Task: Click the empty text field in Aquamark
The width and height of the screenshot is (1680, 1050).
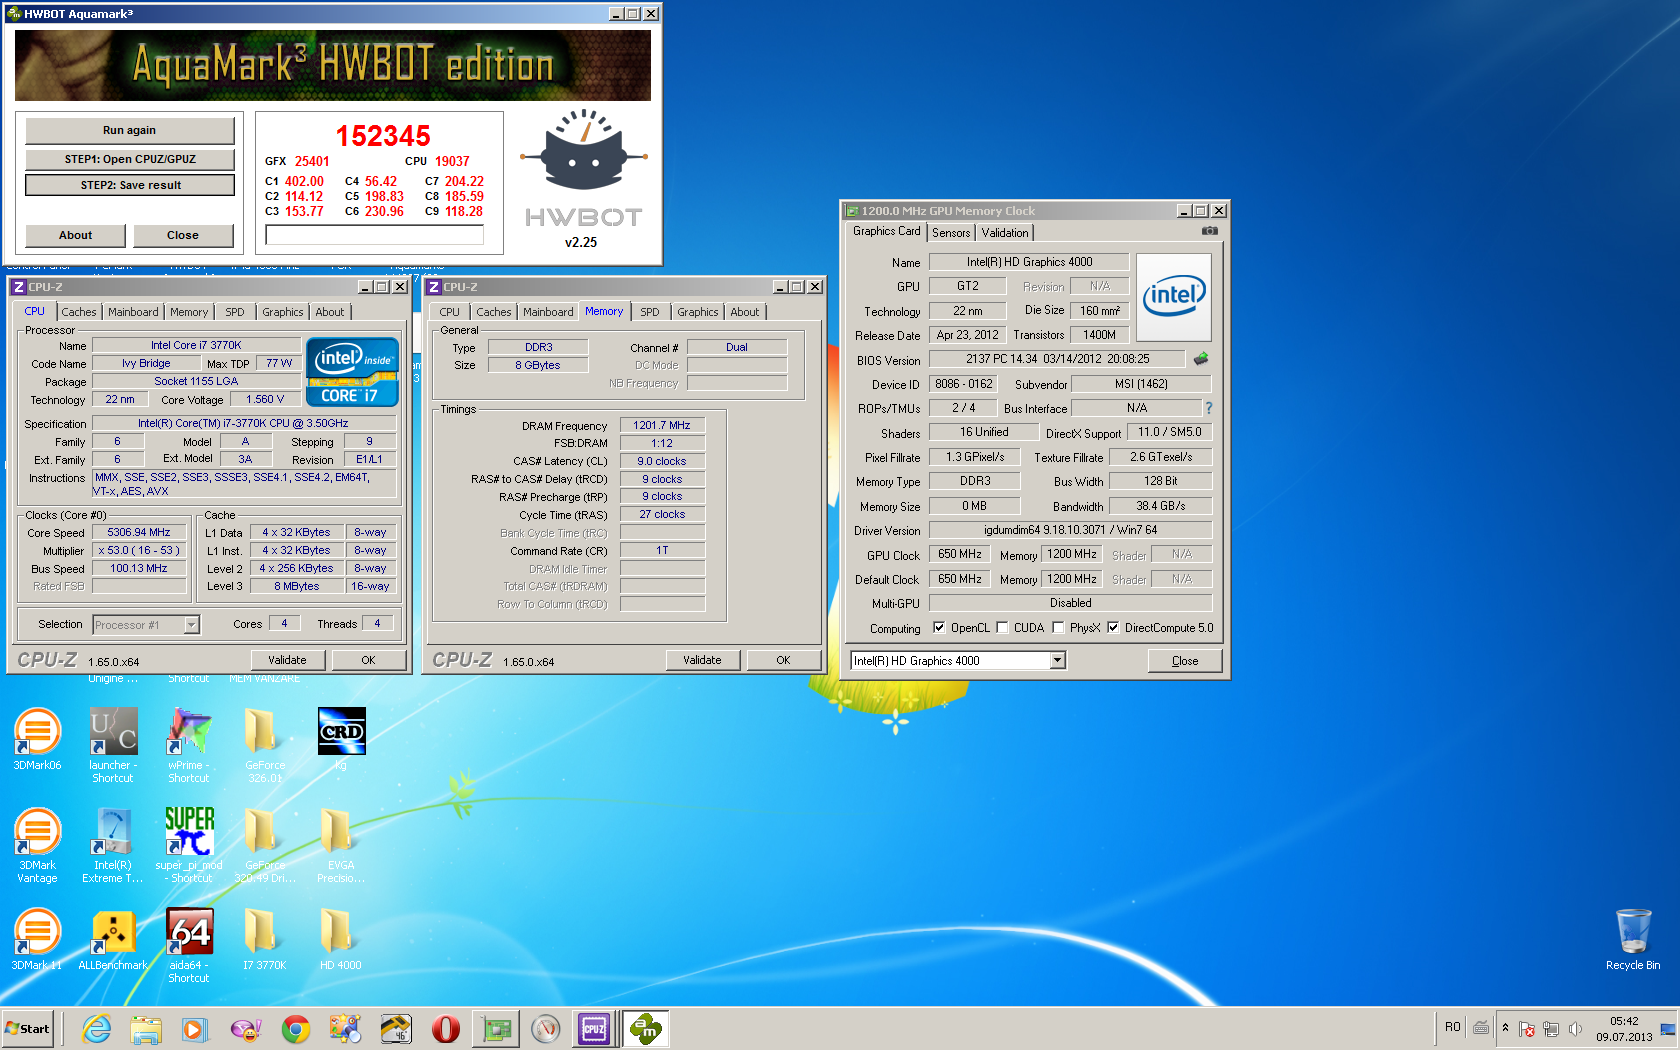Action: 374,234
